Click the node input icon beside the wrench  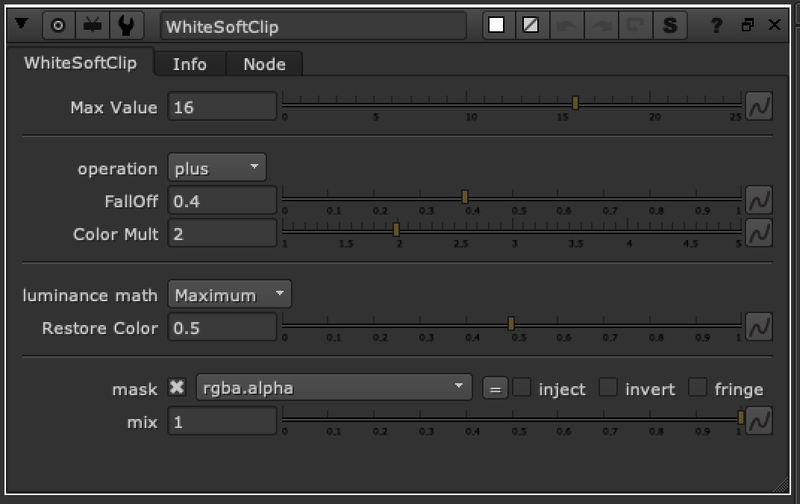[92, 26]
